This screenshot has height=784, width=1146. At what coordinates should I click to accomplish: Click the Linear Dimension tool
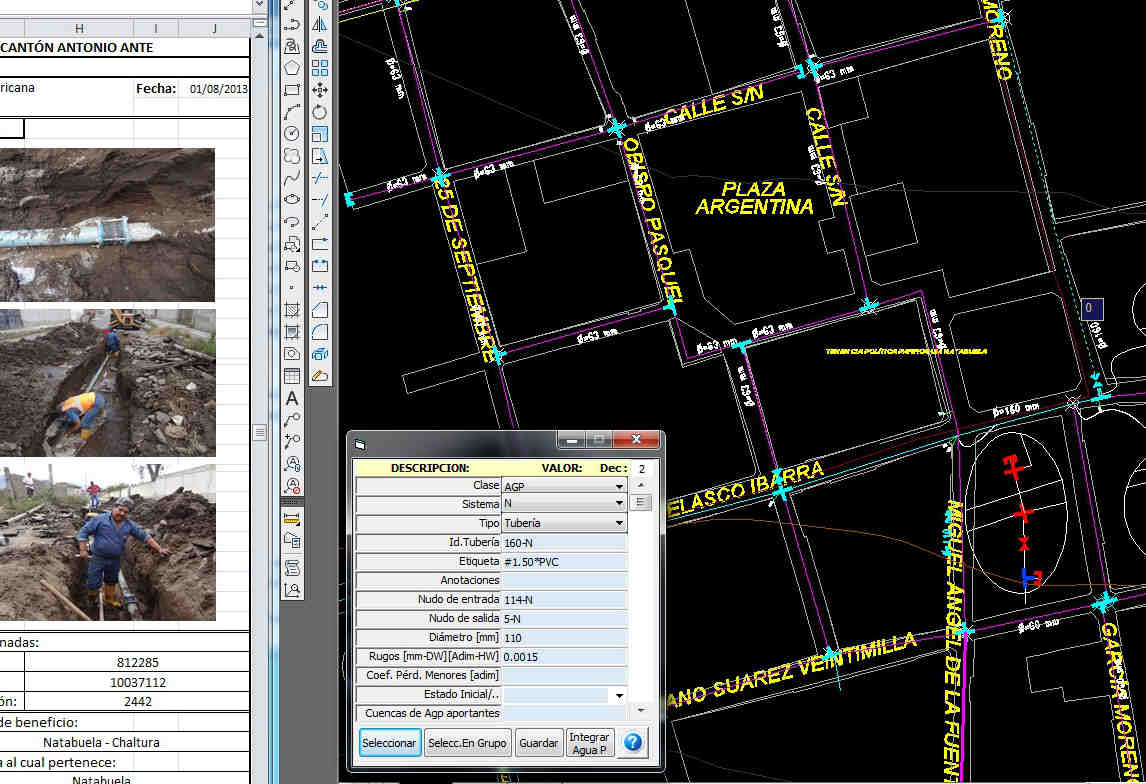[292, 519]
